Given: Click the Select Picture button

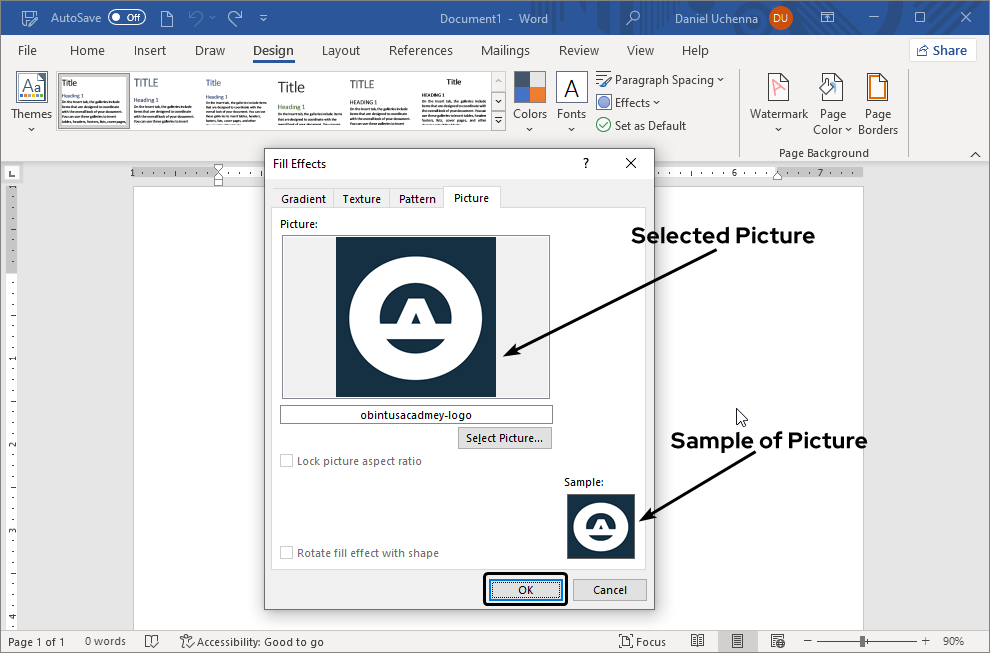Looking at the screenshot, I should [504, 438].
